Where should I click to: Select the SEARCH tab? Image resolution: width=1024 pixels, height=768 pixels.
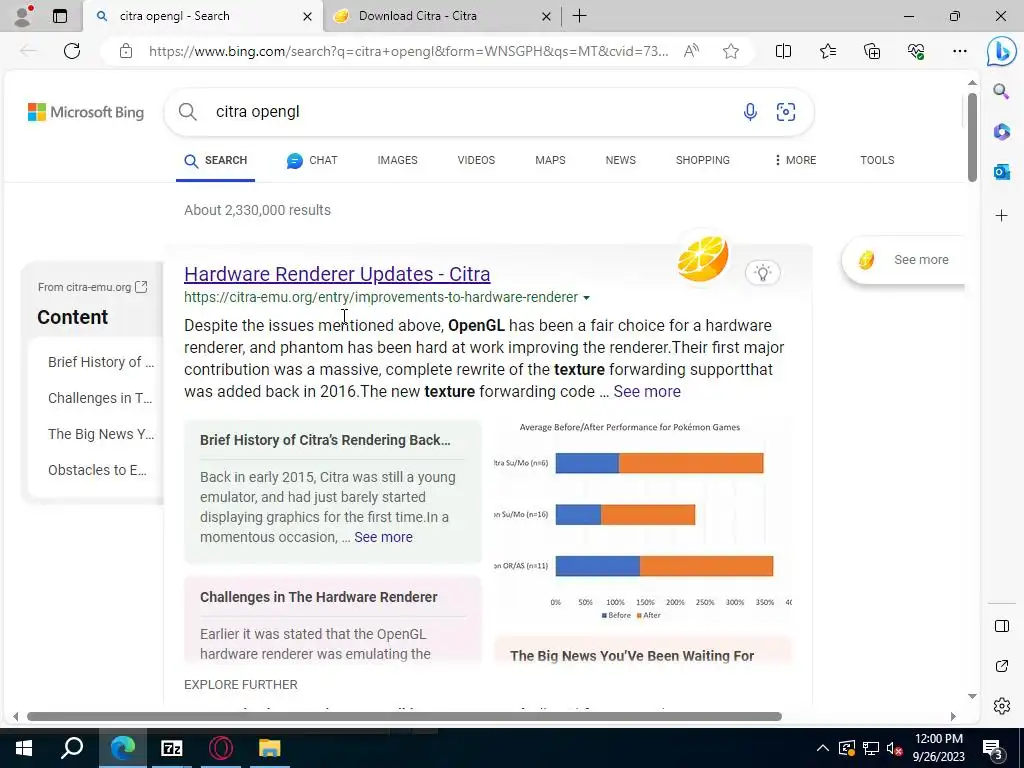click(x=216, y=160)
